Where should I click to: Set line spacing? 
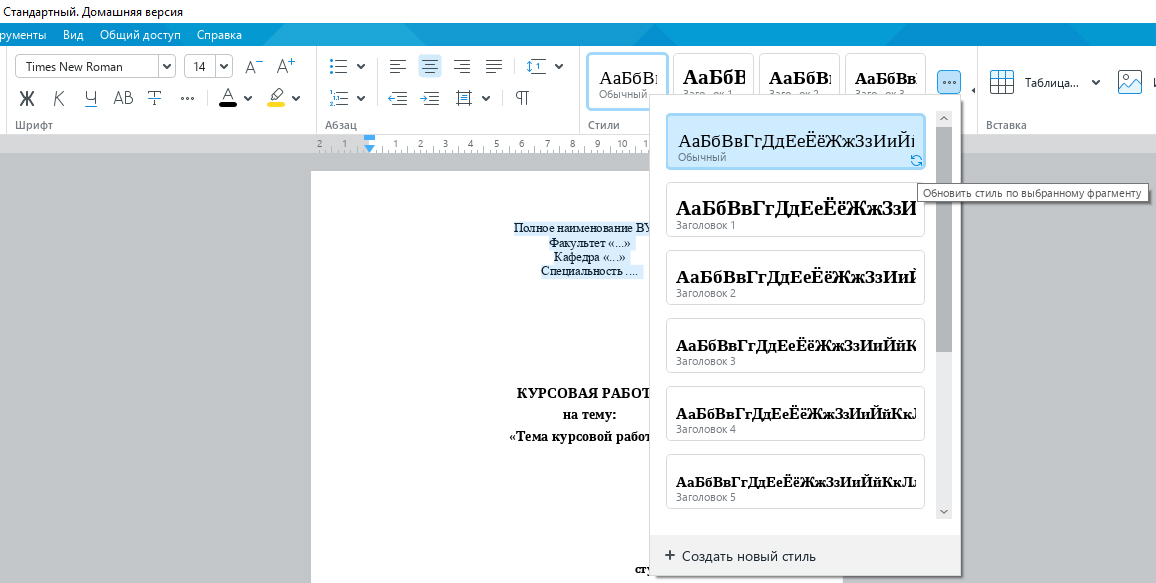pyautogui.click(x=536, y=66)
